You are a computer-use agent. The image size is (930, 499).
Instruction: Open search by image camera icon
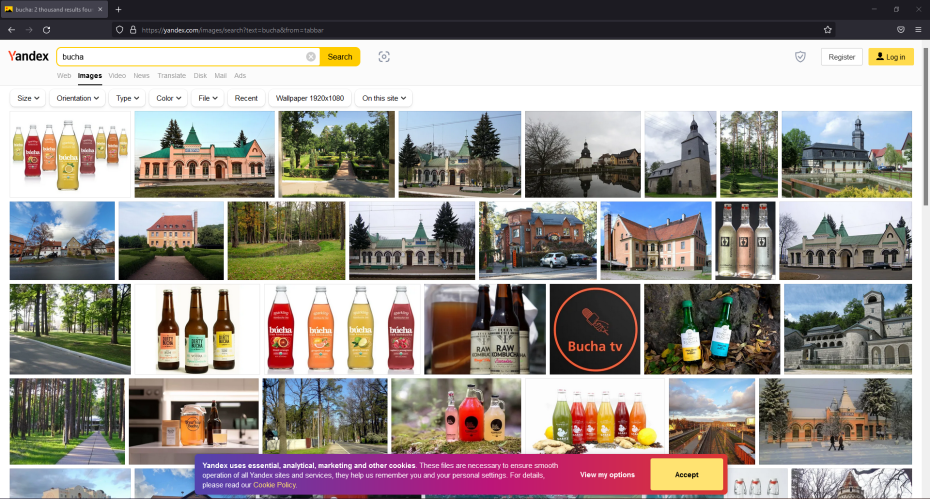[384, 57]
